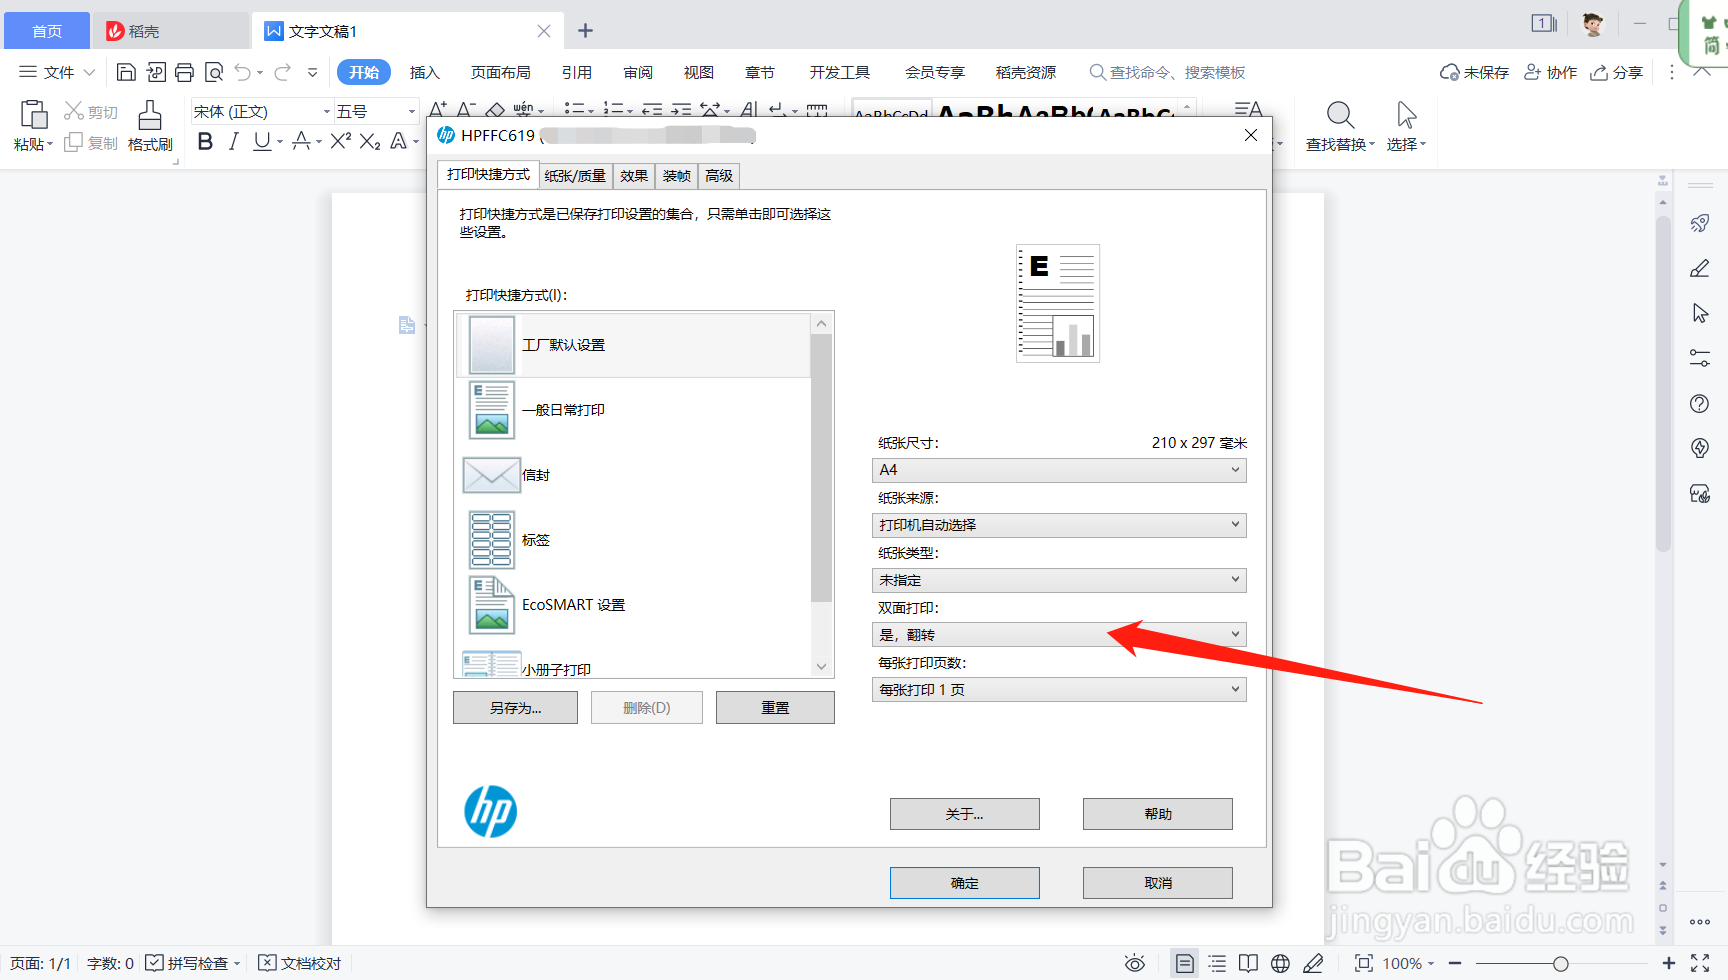Click the Select cursor tool
The width and height of the screenshot is (1728, 980).
[x=1406, y=126]
